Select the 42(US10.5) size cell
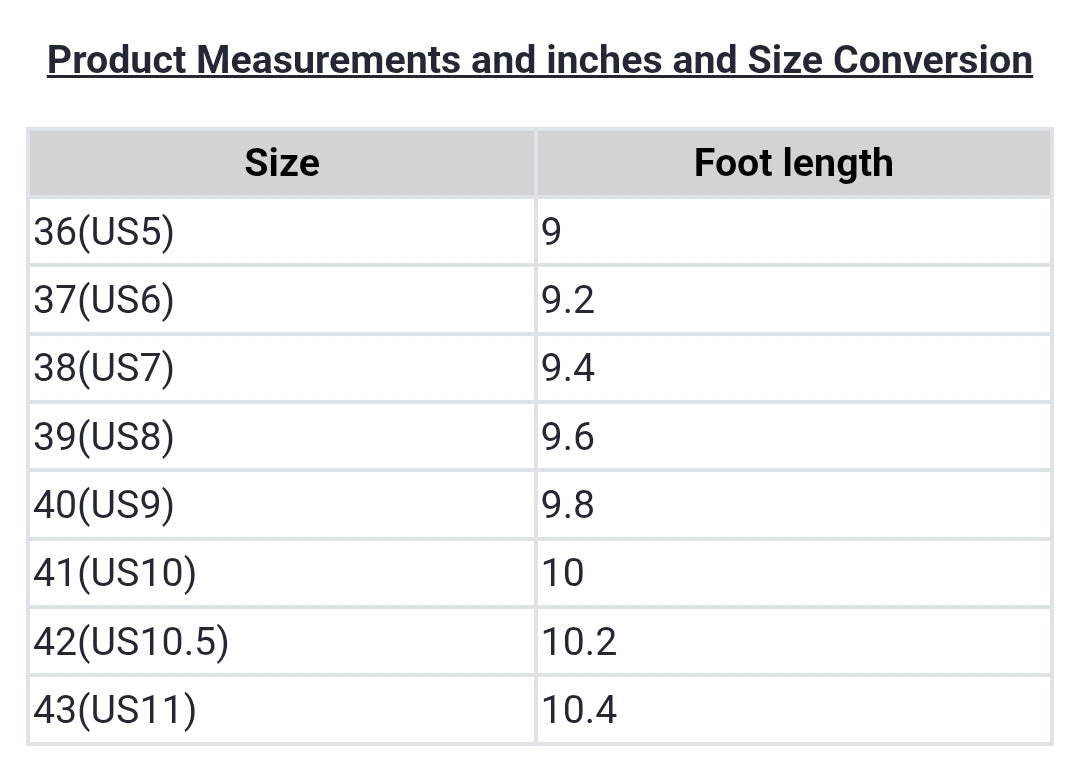Screen dimensions: 1080x776 131,641
